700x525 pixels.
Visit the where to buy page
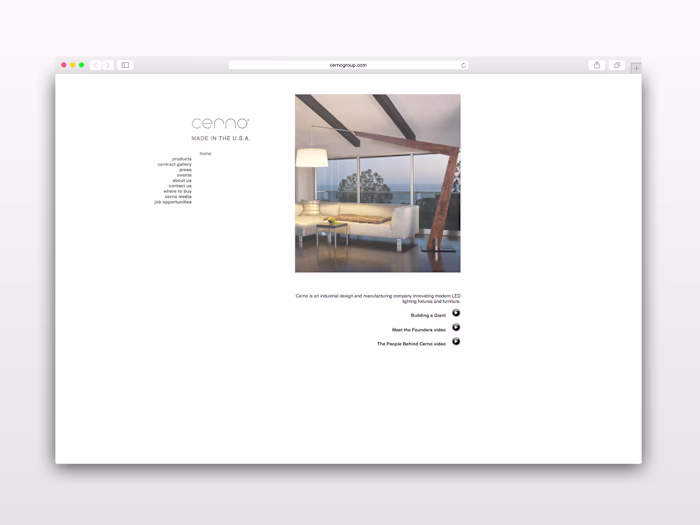(x=178, y=191)
